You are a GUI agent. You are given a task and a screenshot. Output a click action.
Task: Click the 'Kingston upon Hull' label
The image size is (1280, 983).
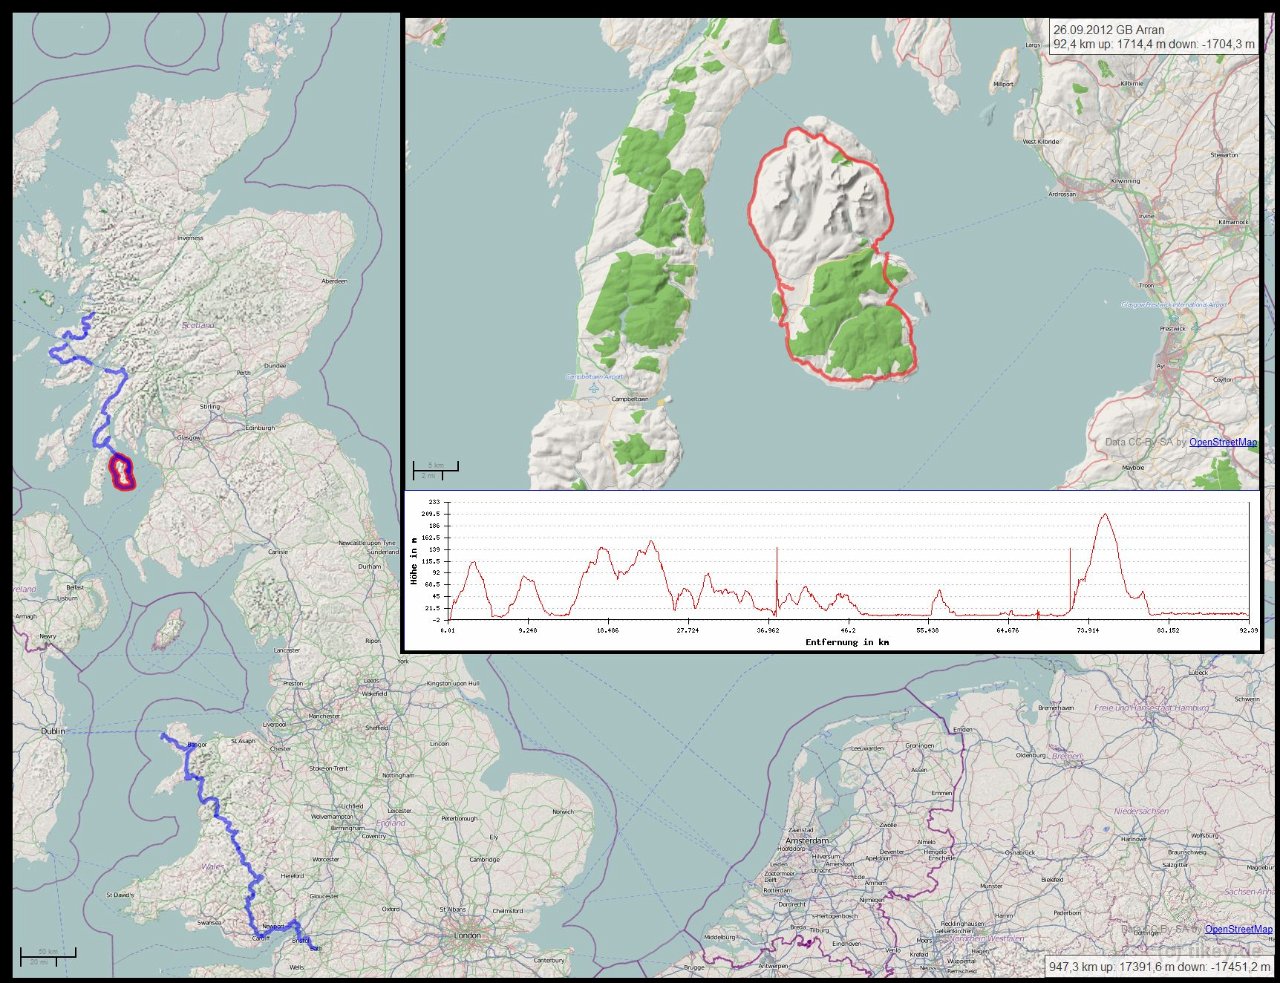[x=453, y=682]
